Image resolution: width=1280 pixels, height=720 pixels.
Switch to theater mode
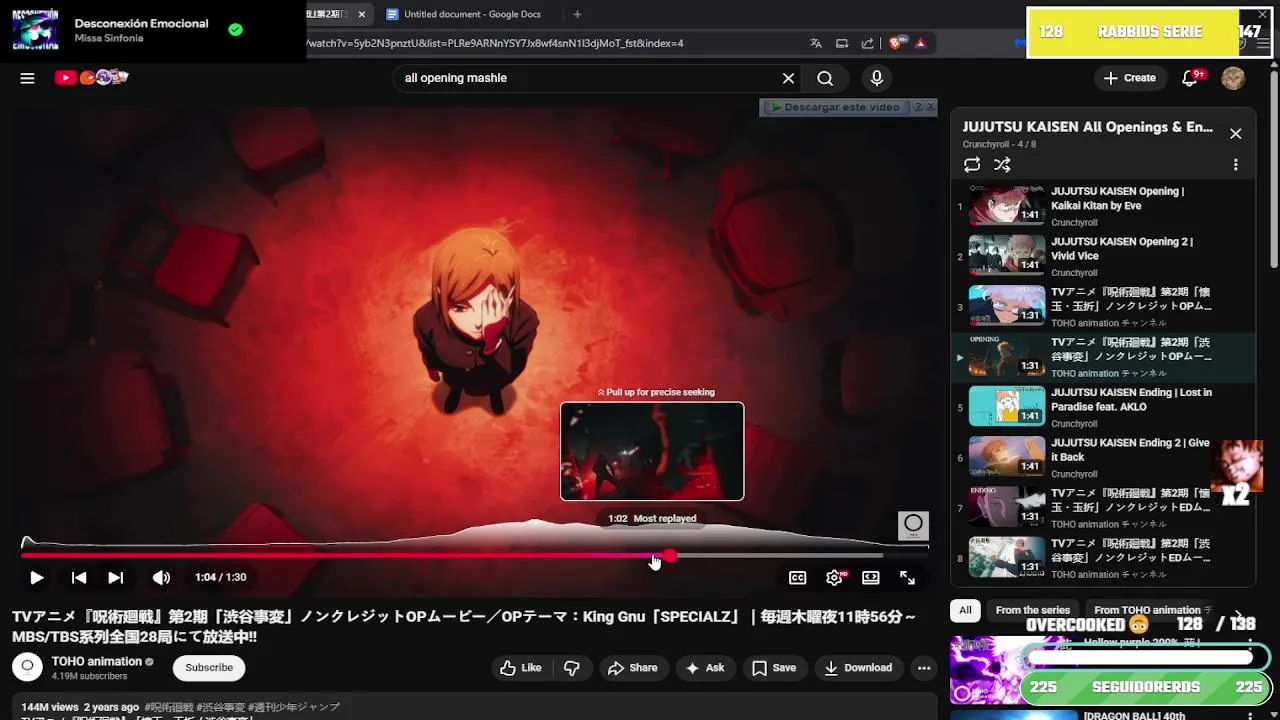871,577
